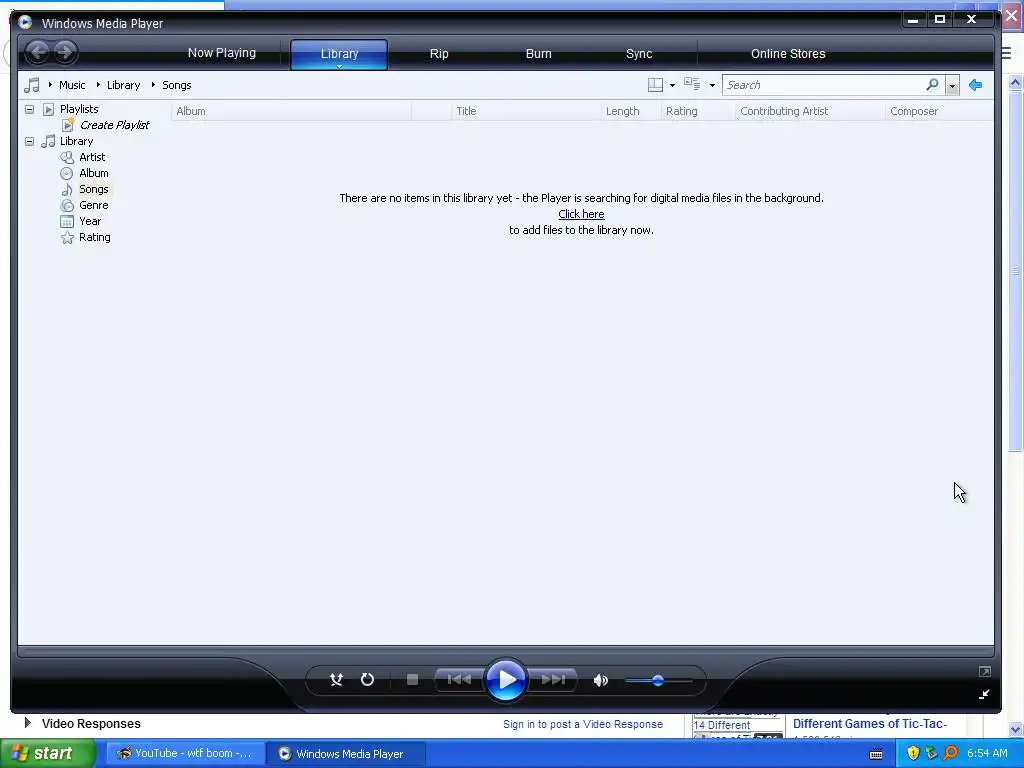Select Year in the Library tree

click(90, 221)
